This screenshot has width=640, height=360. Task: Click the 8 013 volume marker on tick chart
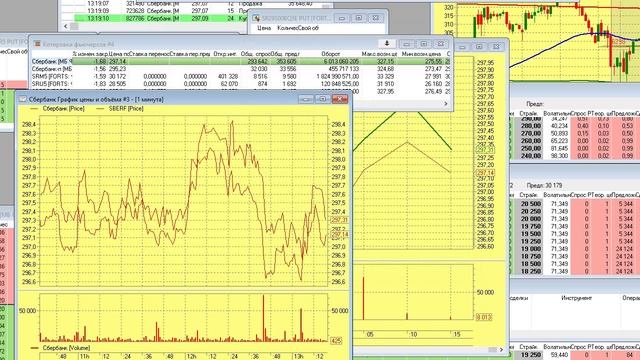pyautogui.click(x=484, y=317)
